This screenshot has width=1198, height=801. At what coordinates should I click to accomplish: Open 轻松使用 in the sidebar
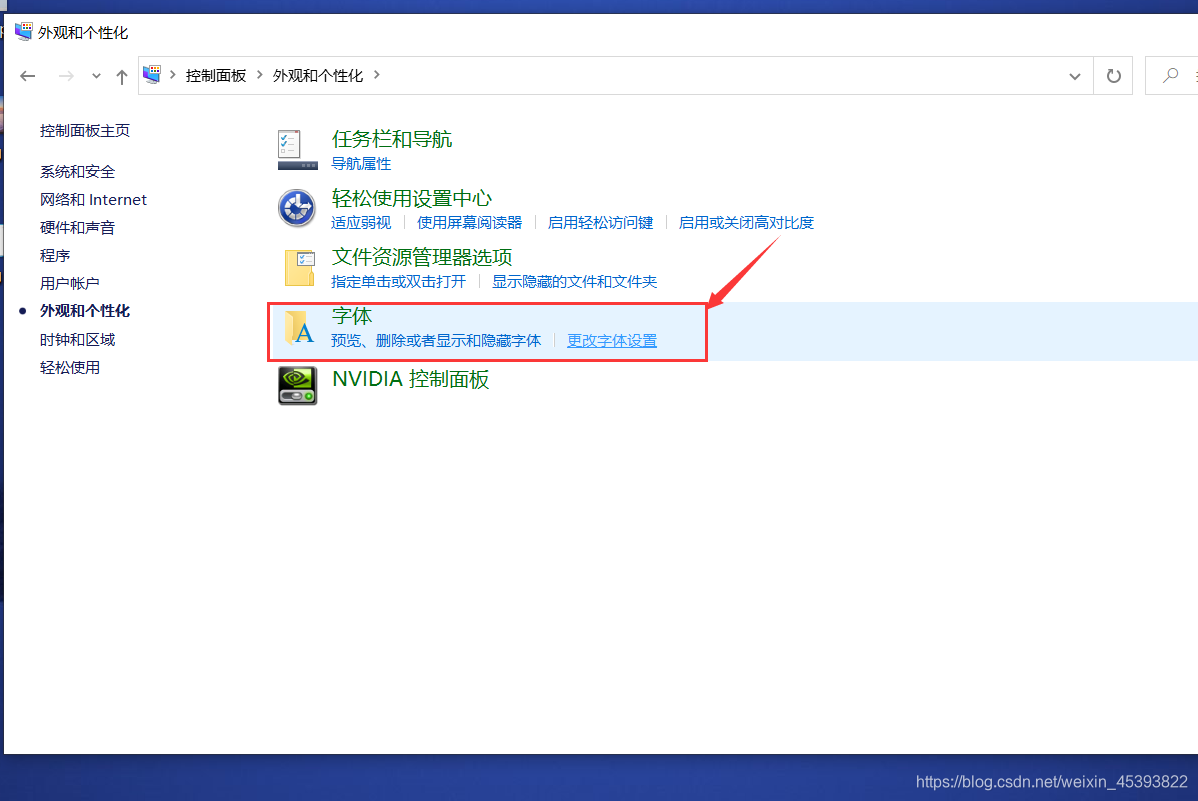[70, 368]
